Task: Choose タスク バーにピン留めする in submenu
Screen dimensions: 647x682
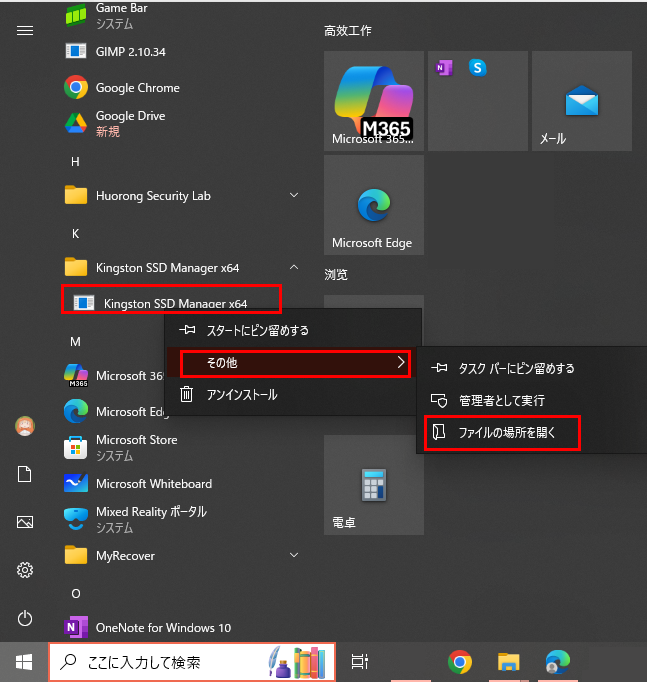Action: click(532, 368)
